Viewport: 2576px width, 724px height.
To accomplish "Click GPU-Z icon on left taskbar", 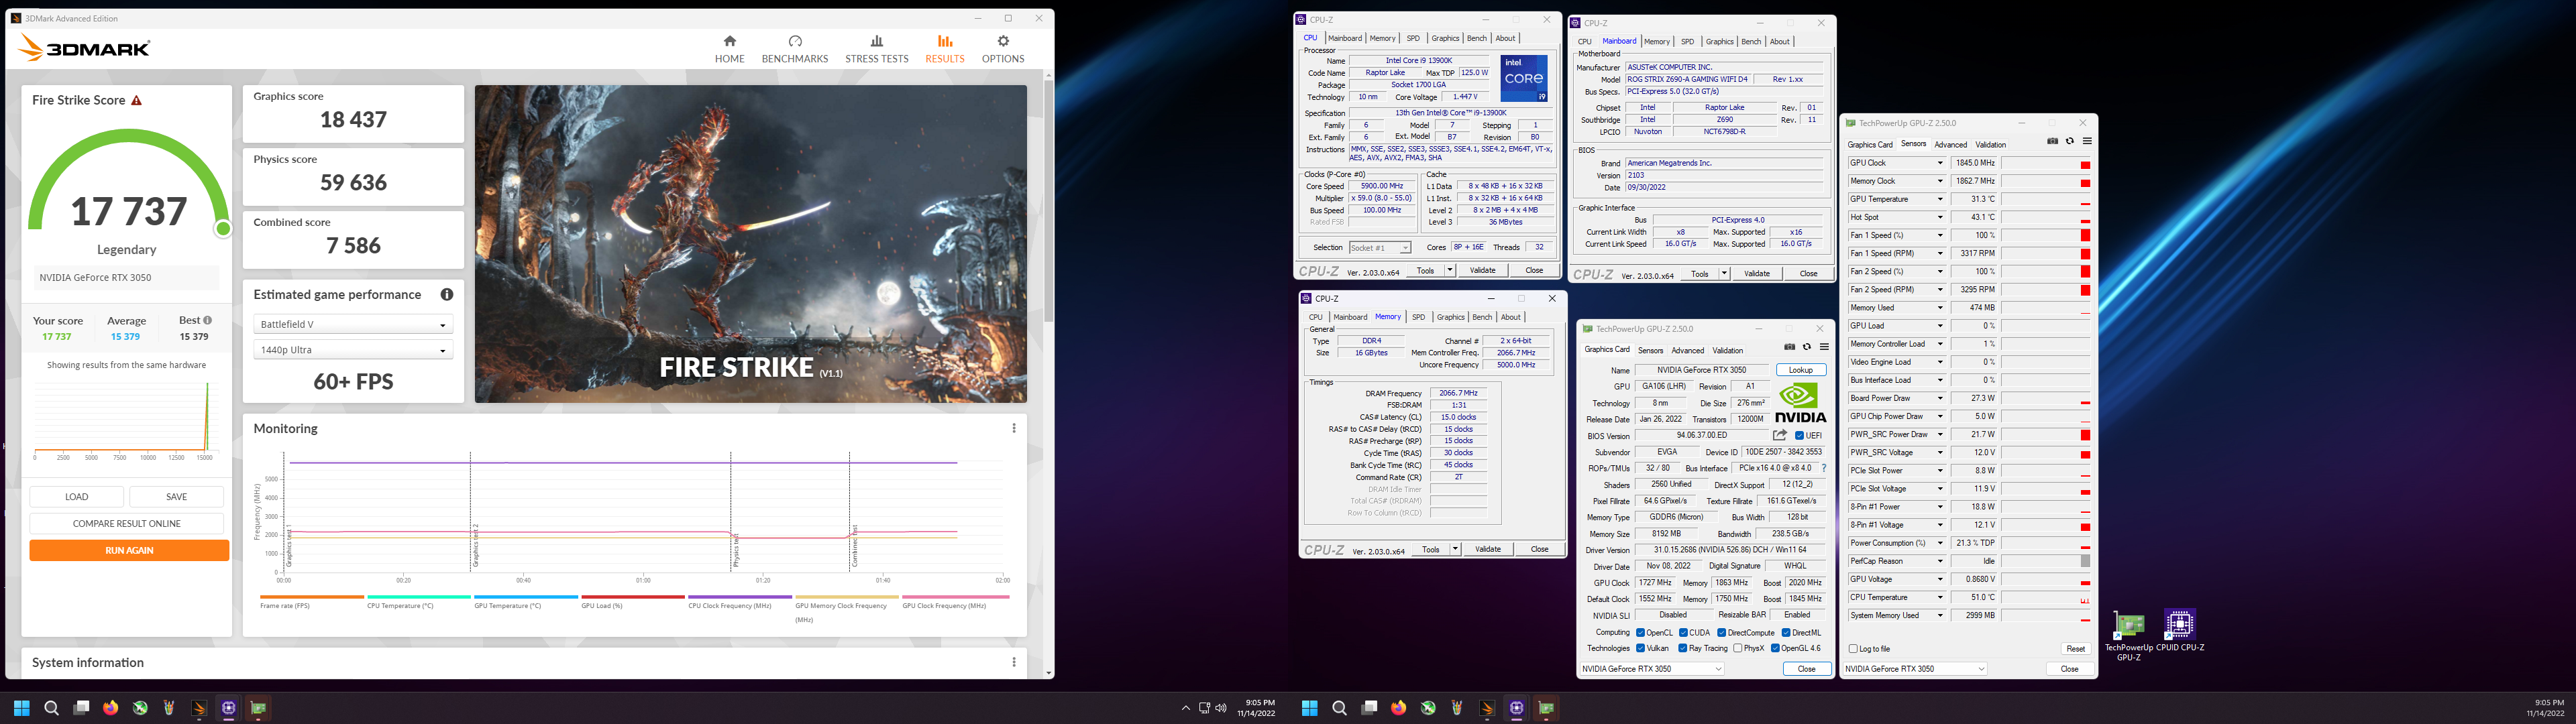I will coord(258,708).
